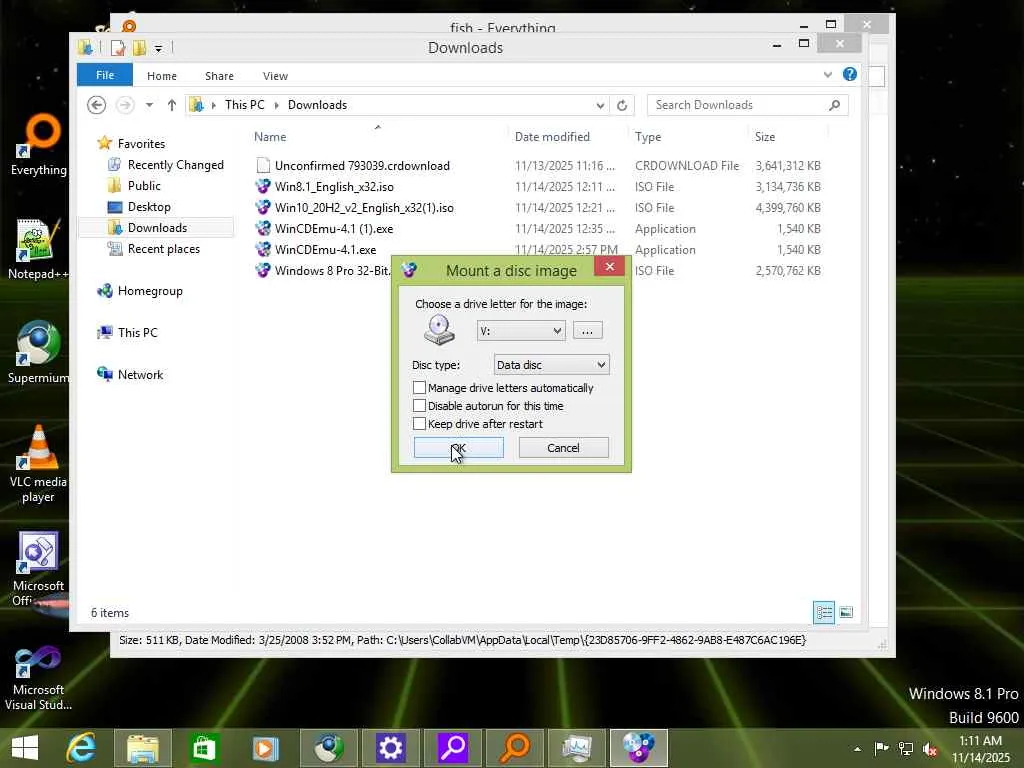Expand the ribbon with the chevron

(827, 74)
